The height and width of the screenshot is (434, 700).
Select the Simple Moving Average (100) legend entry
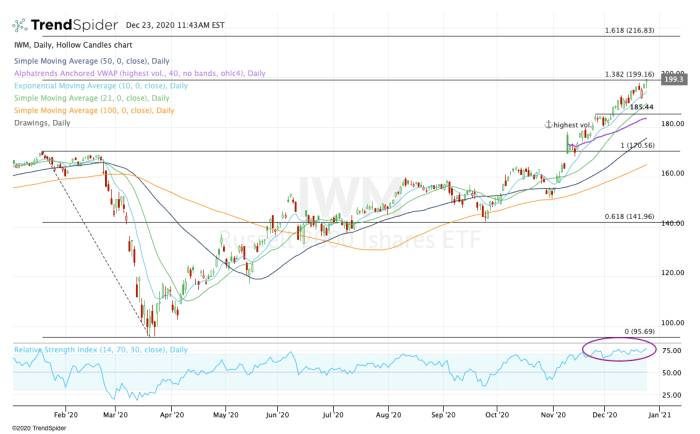[94, 110]
